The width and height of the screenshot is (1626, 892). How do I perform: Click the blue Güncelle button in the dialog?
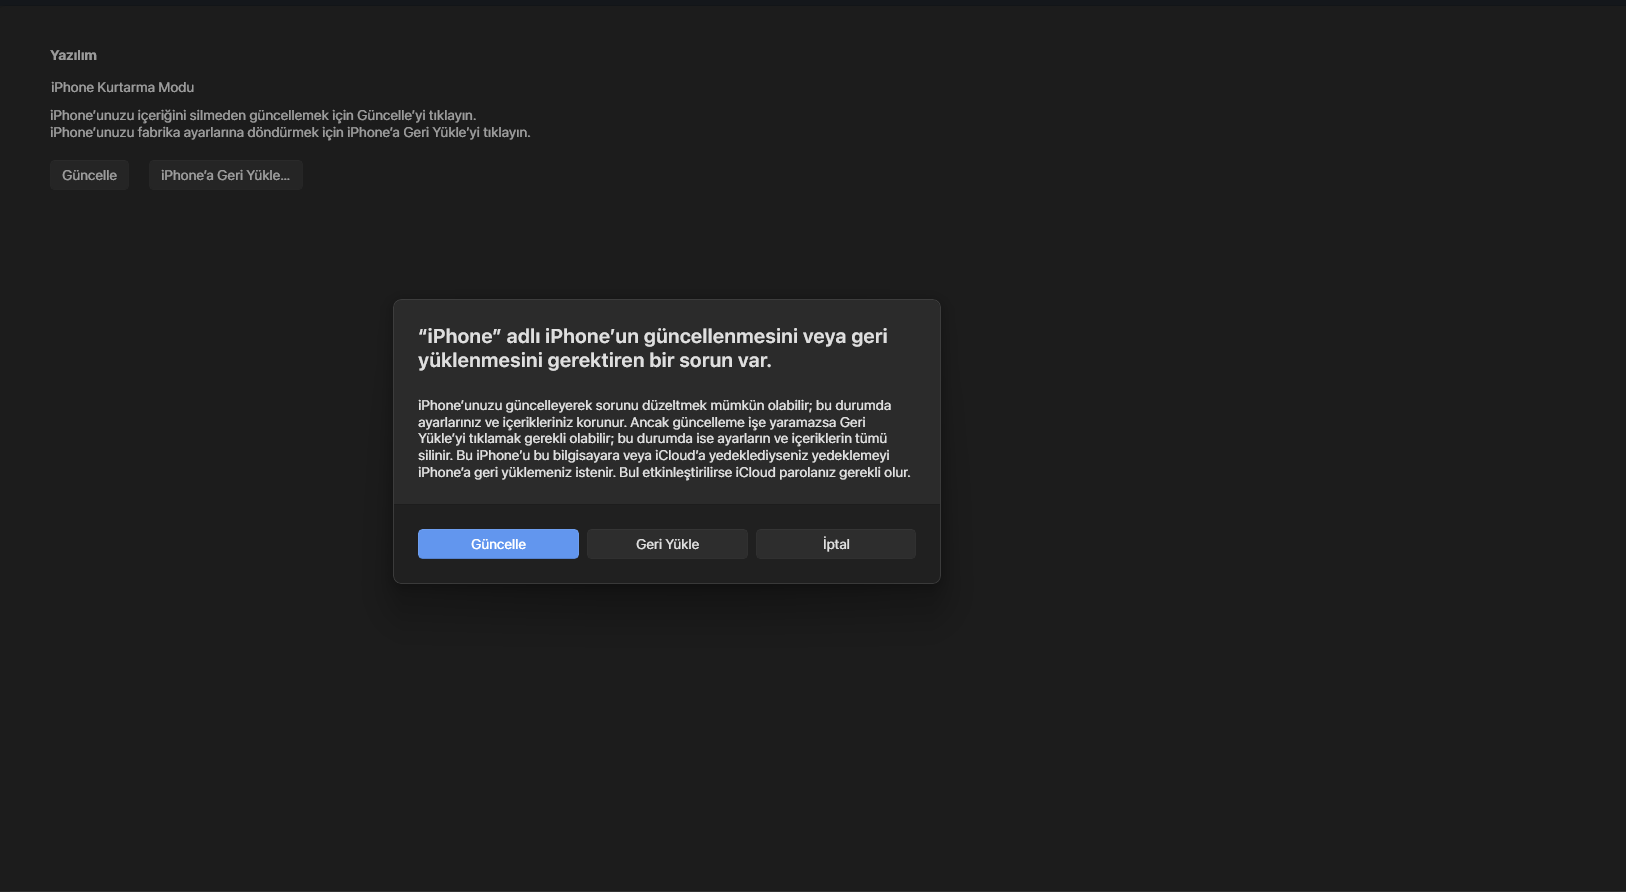coord(498,544)
